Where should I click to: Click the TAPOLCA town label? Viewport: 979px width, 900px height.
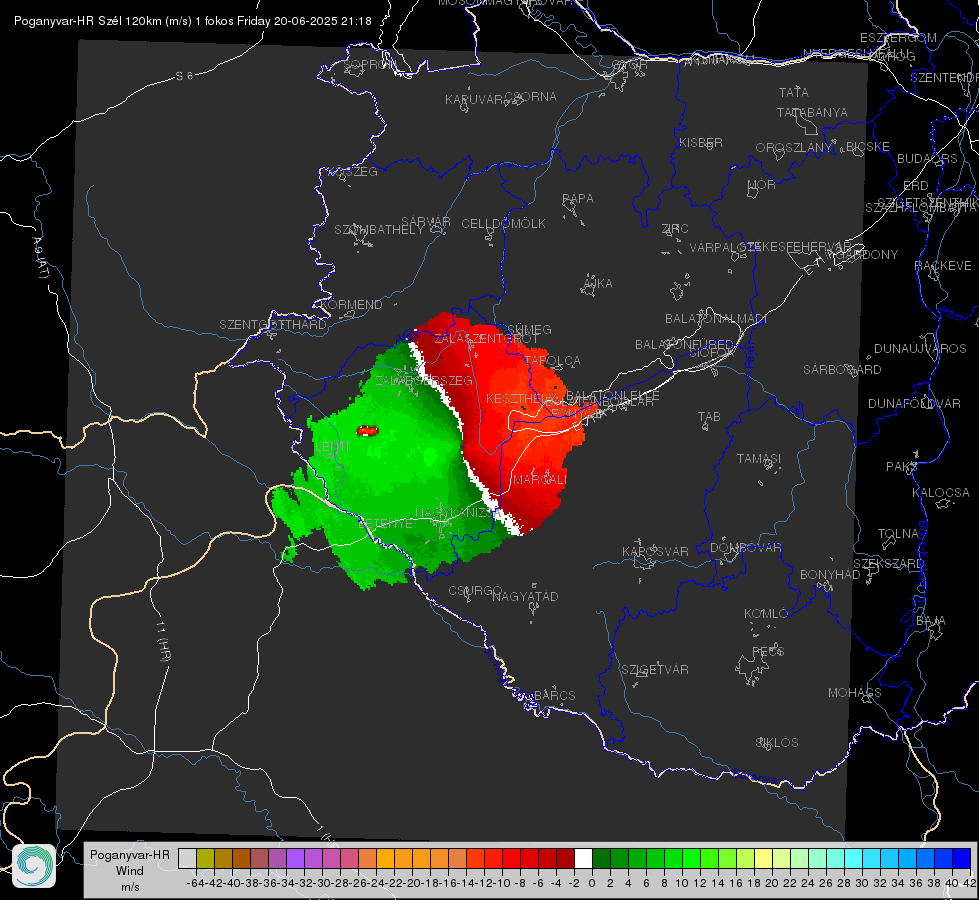(x=552, y=361)
